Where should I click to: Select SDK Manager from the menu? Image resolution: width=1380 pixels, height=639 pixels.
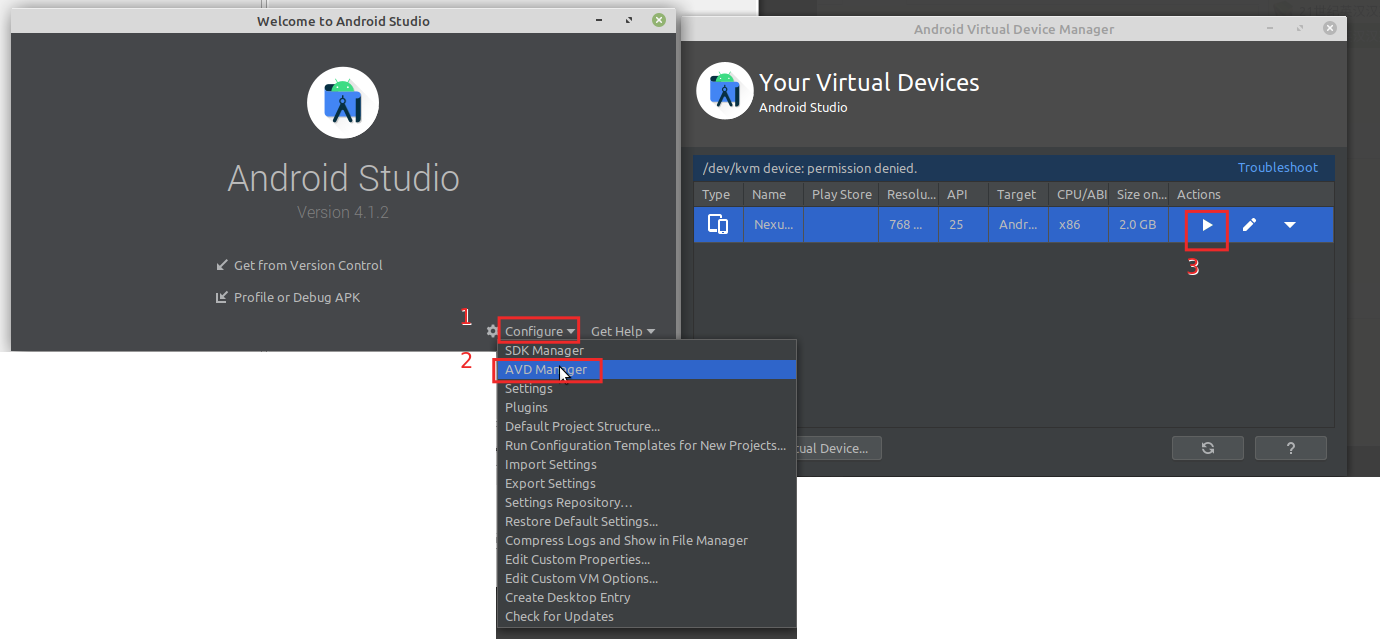pos(647,351)
